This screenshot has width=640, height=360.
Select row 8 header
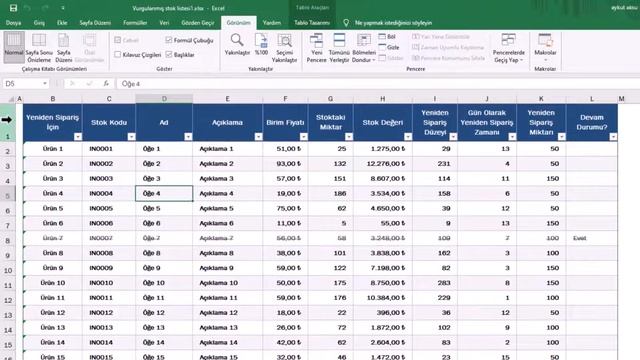tap(8, 240)
